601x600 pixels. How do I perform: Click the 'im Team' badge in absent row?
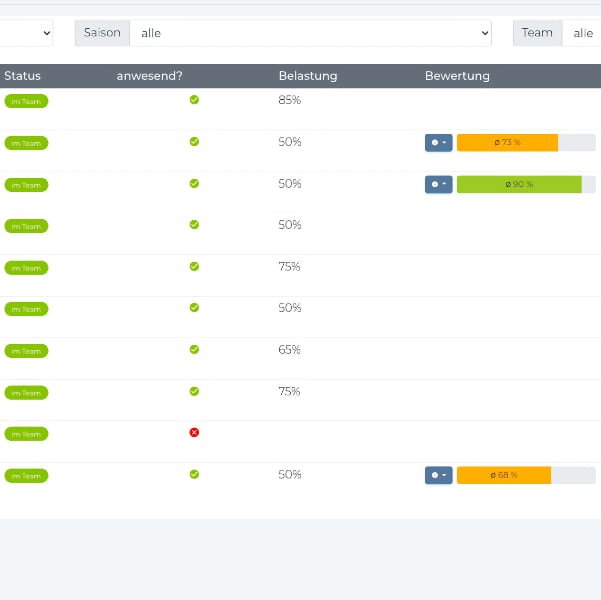26,434
